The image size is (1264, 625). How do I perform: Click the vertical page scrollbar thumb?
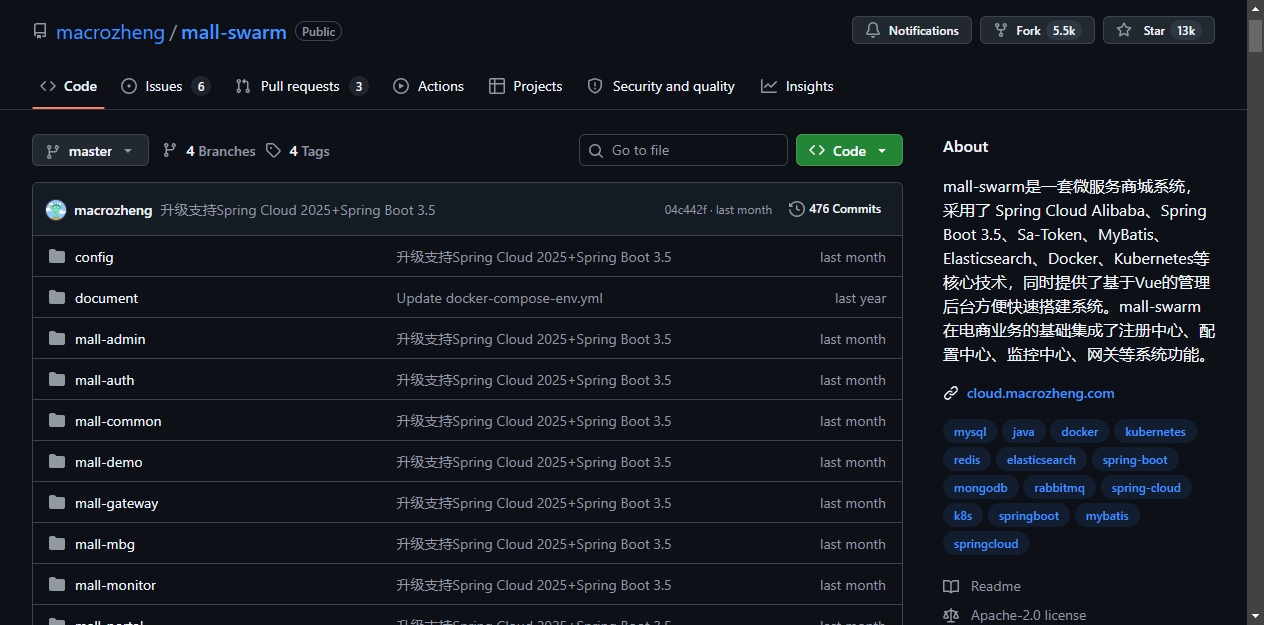click(x=1256, y=35)
